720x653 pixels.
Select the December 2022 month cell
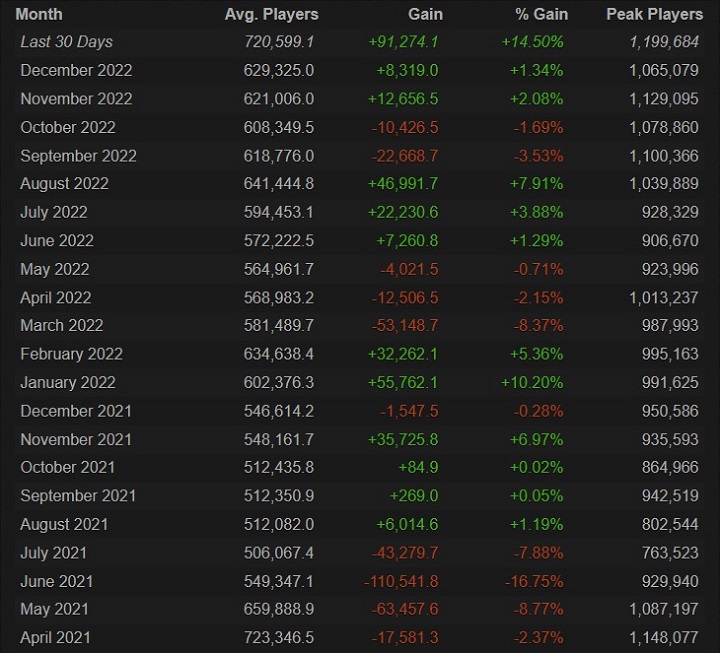point(78,70)
